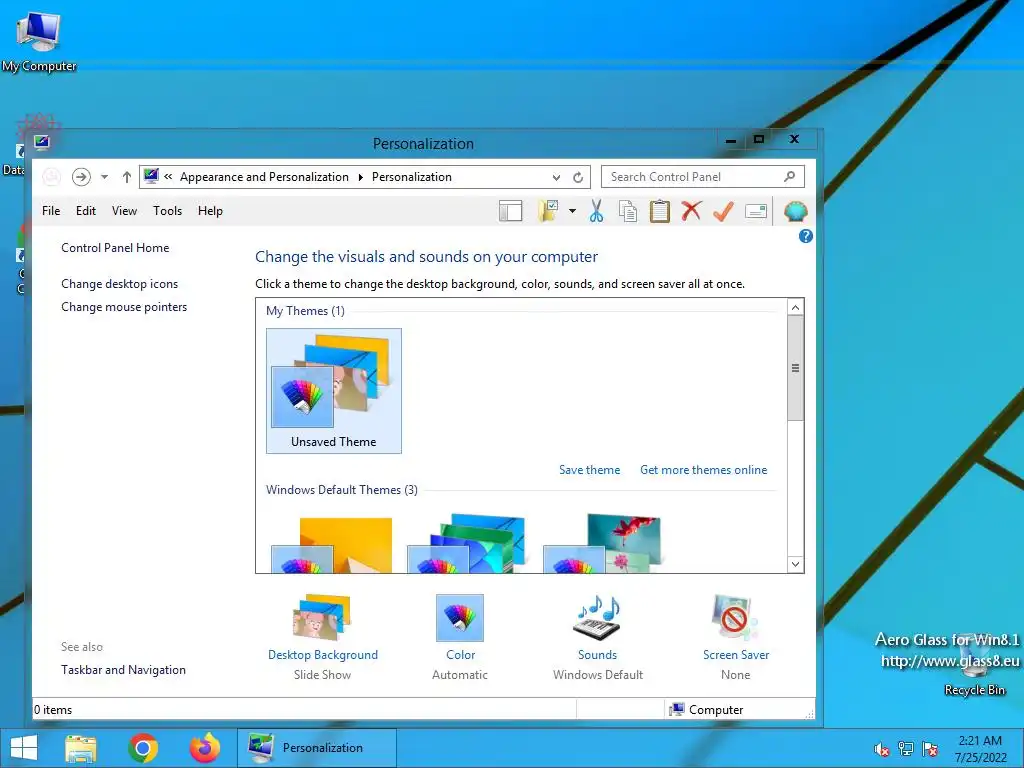This screenshot has width=1024, height=768.
Task: Click the Recycle Bin desktop icon
Action: 974,663
